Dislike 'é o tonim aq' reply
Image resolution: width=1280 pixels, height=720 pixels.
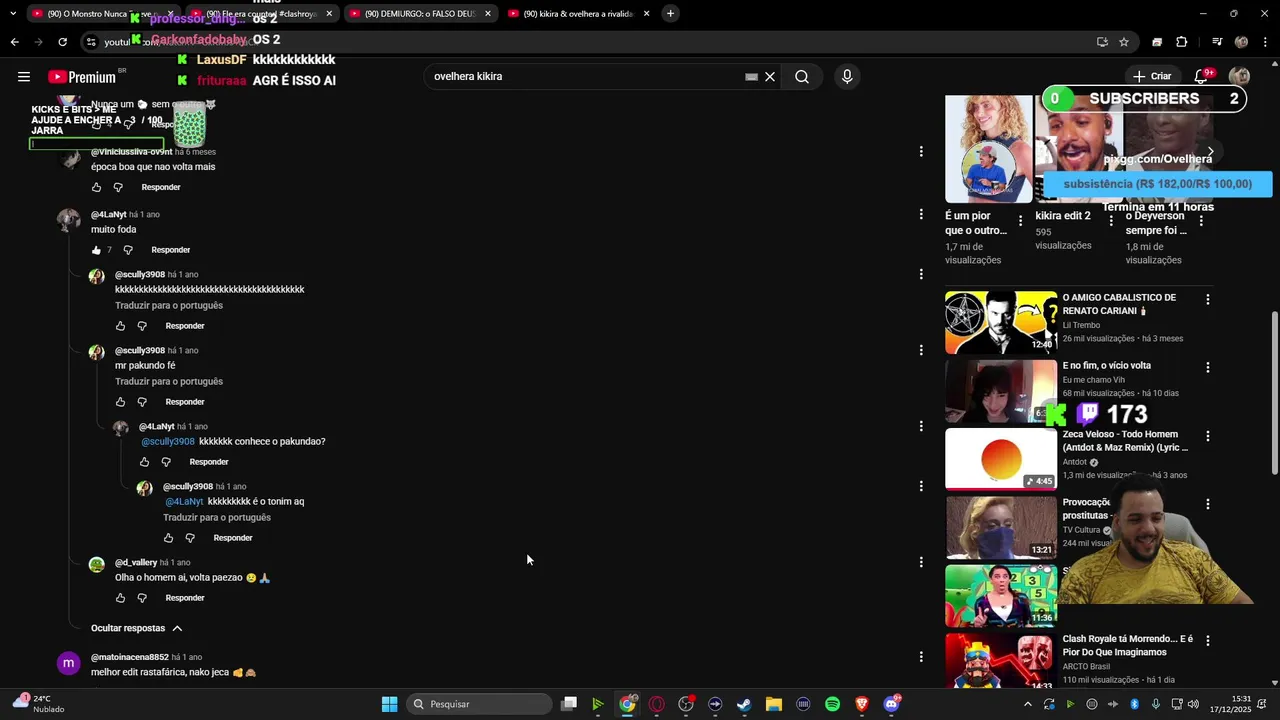click(x=190, y=538)
